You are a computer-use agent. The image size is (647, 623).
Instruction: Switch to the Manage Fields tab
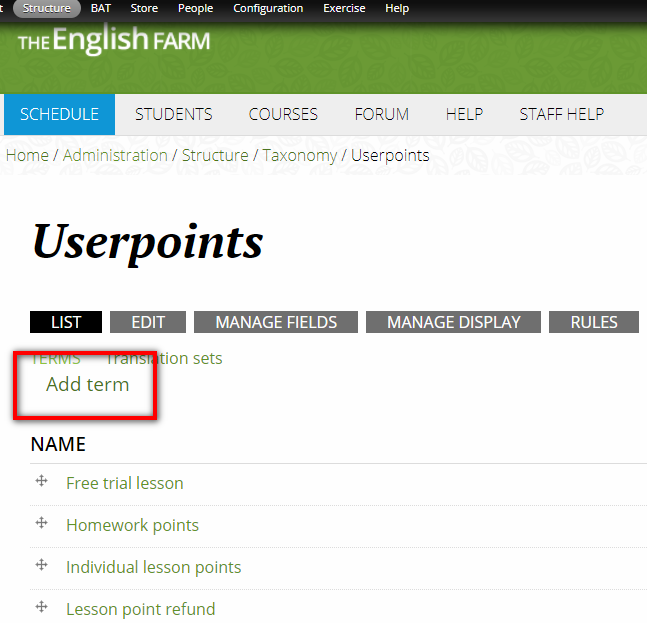click(x=276, y=322)
